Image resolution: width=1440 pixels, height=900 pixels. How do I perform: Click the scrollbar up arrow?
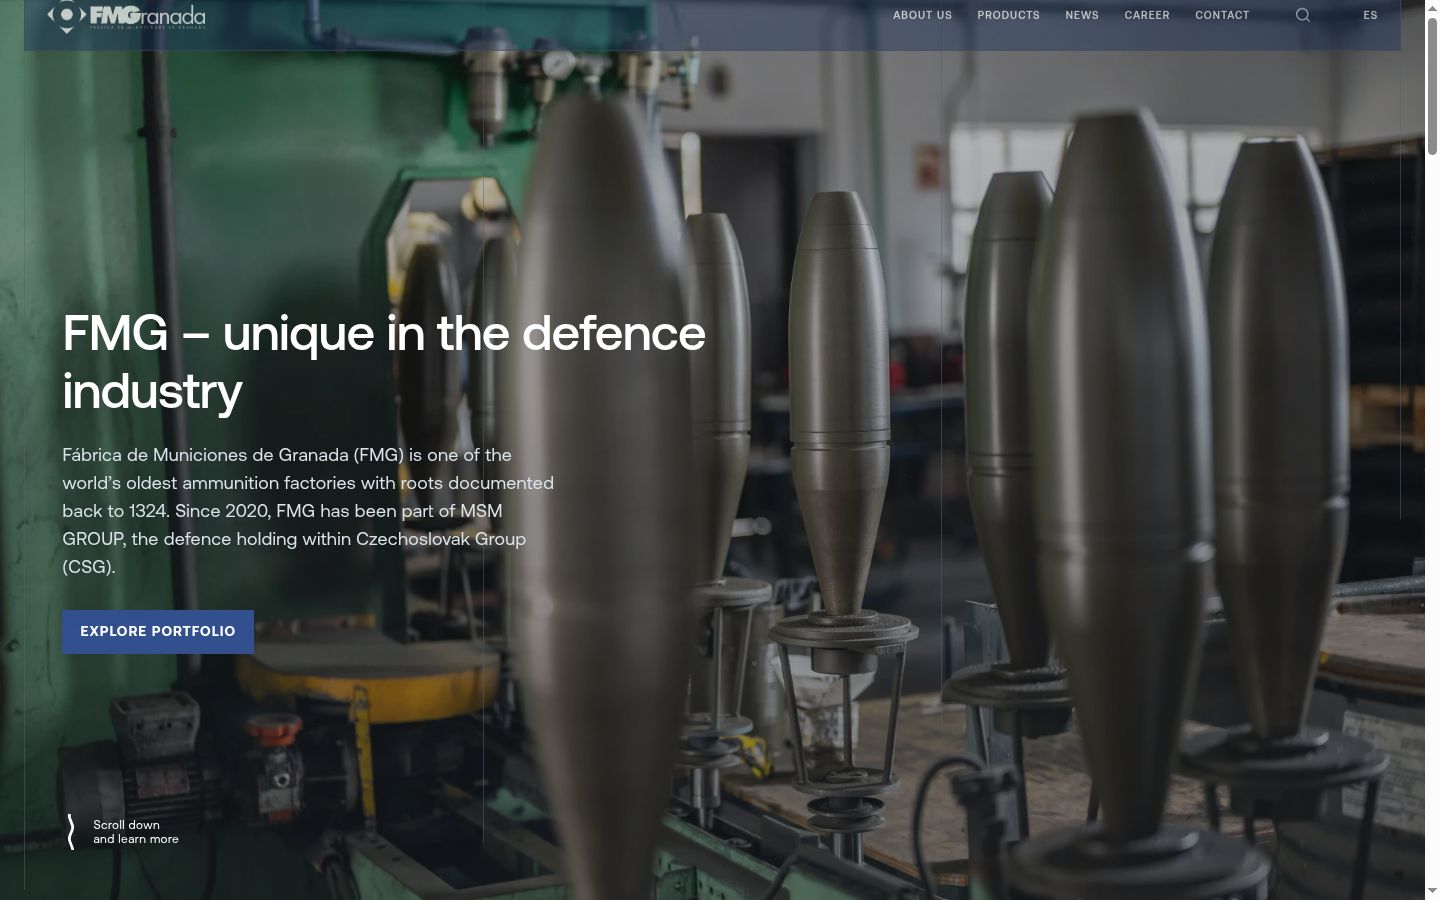1432,7
